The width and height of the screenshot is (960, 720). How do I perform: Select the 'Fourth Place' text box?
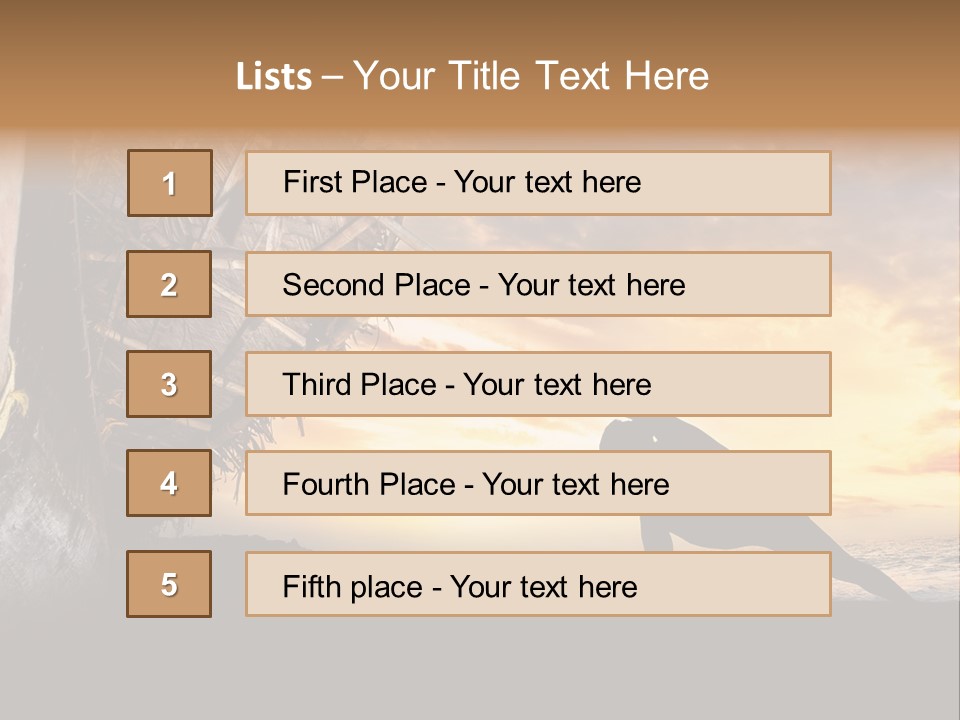tap(538, 483)
